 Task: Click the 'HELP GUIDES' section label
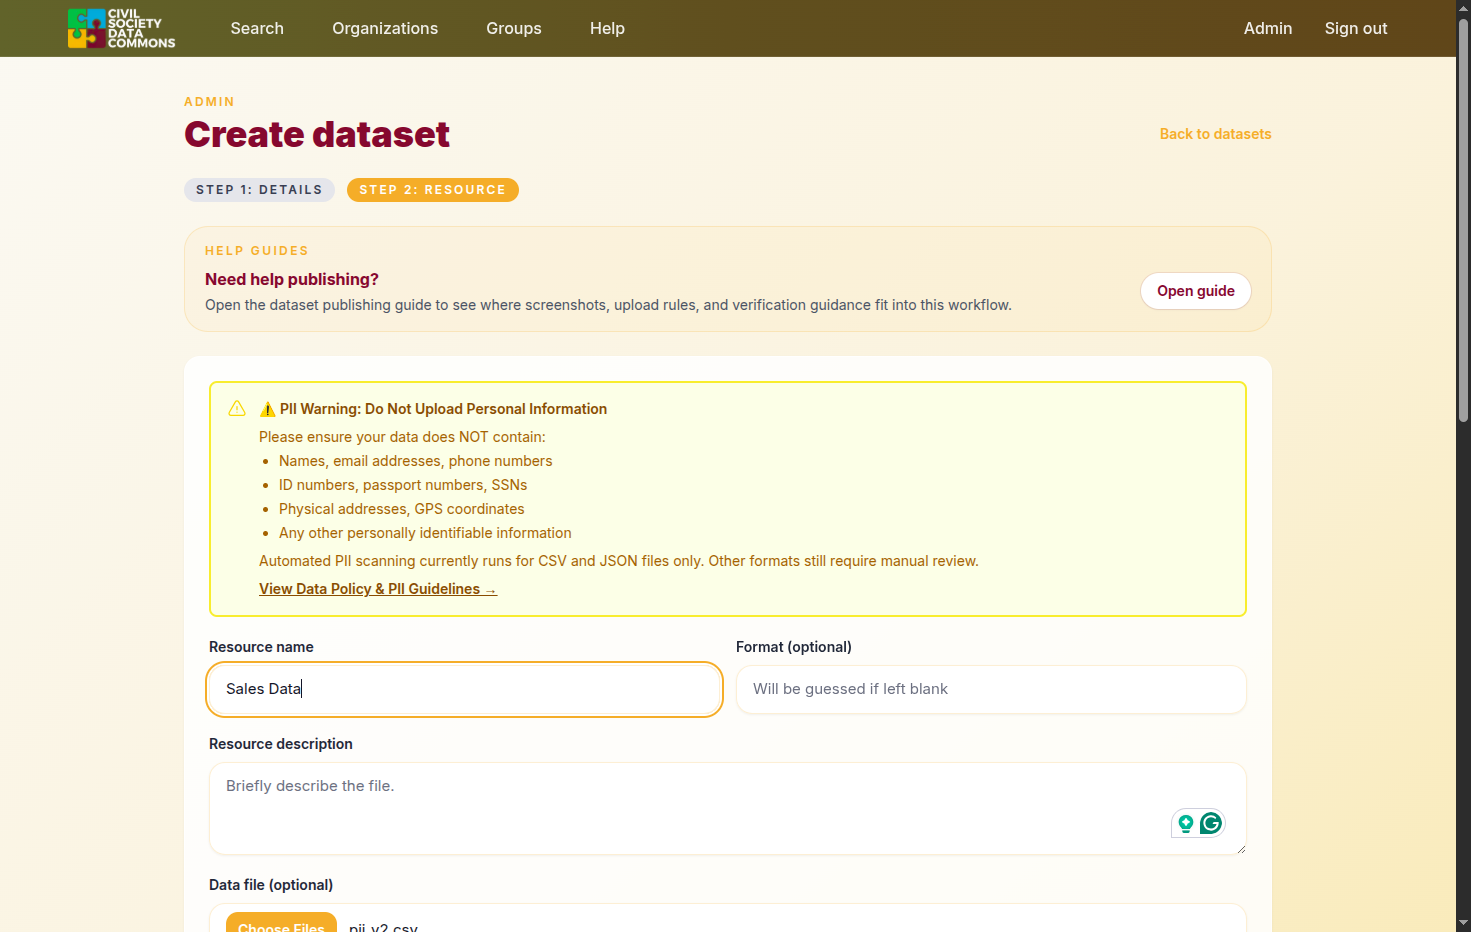click(x=257, y=251)
